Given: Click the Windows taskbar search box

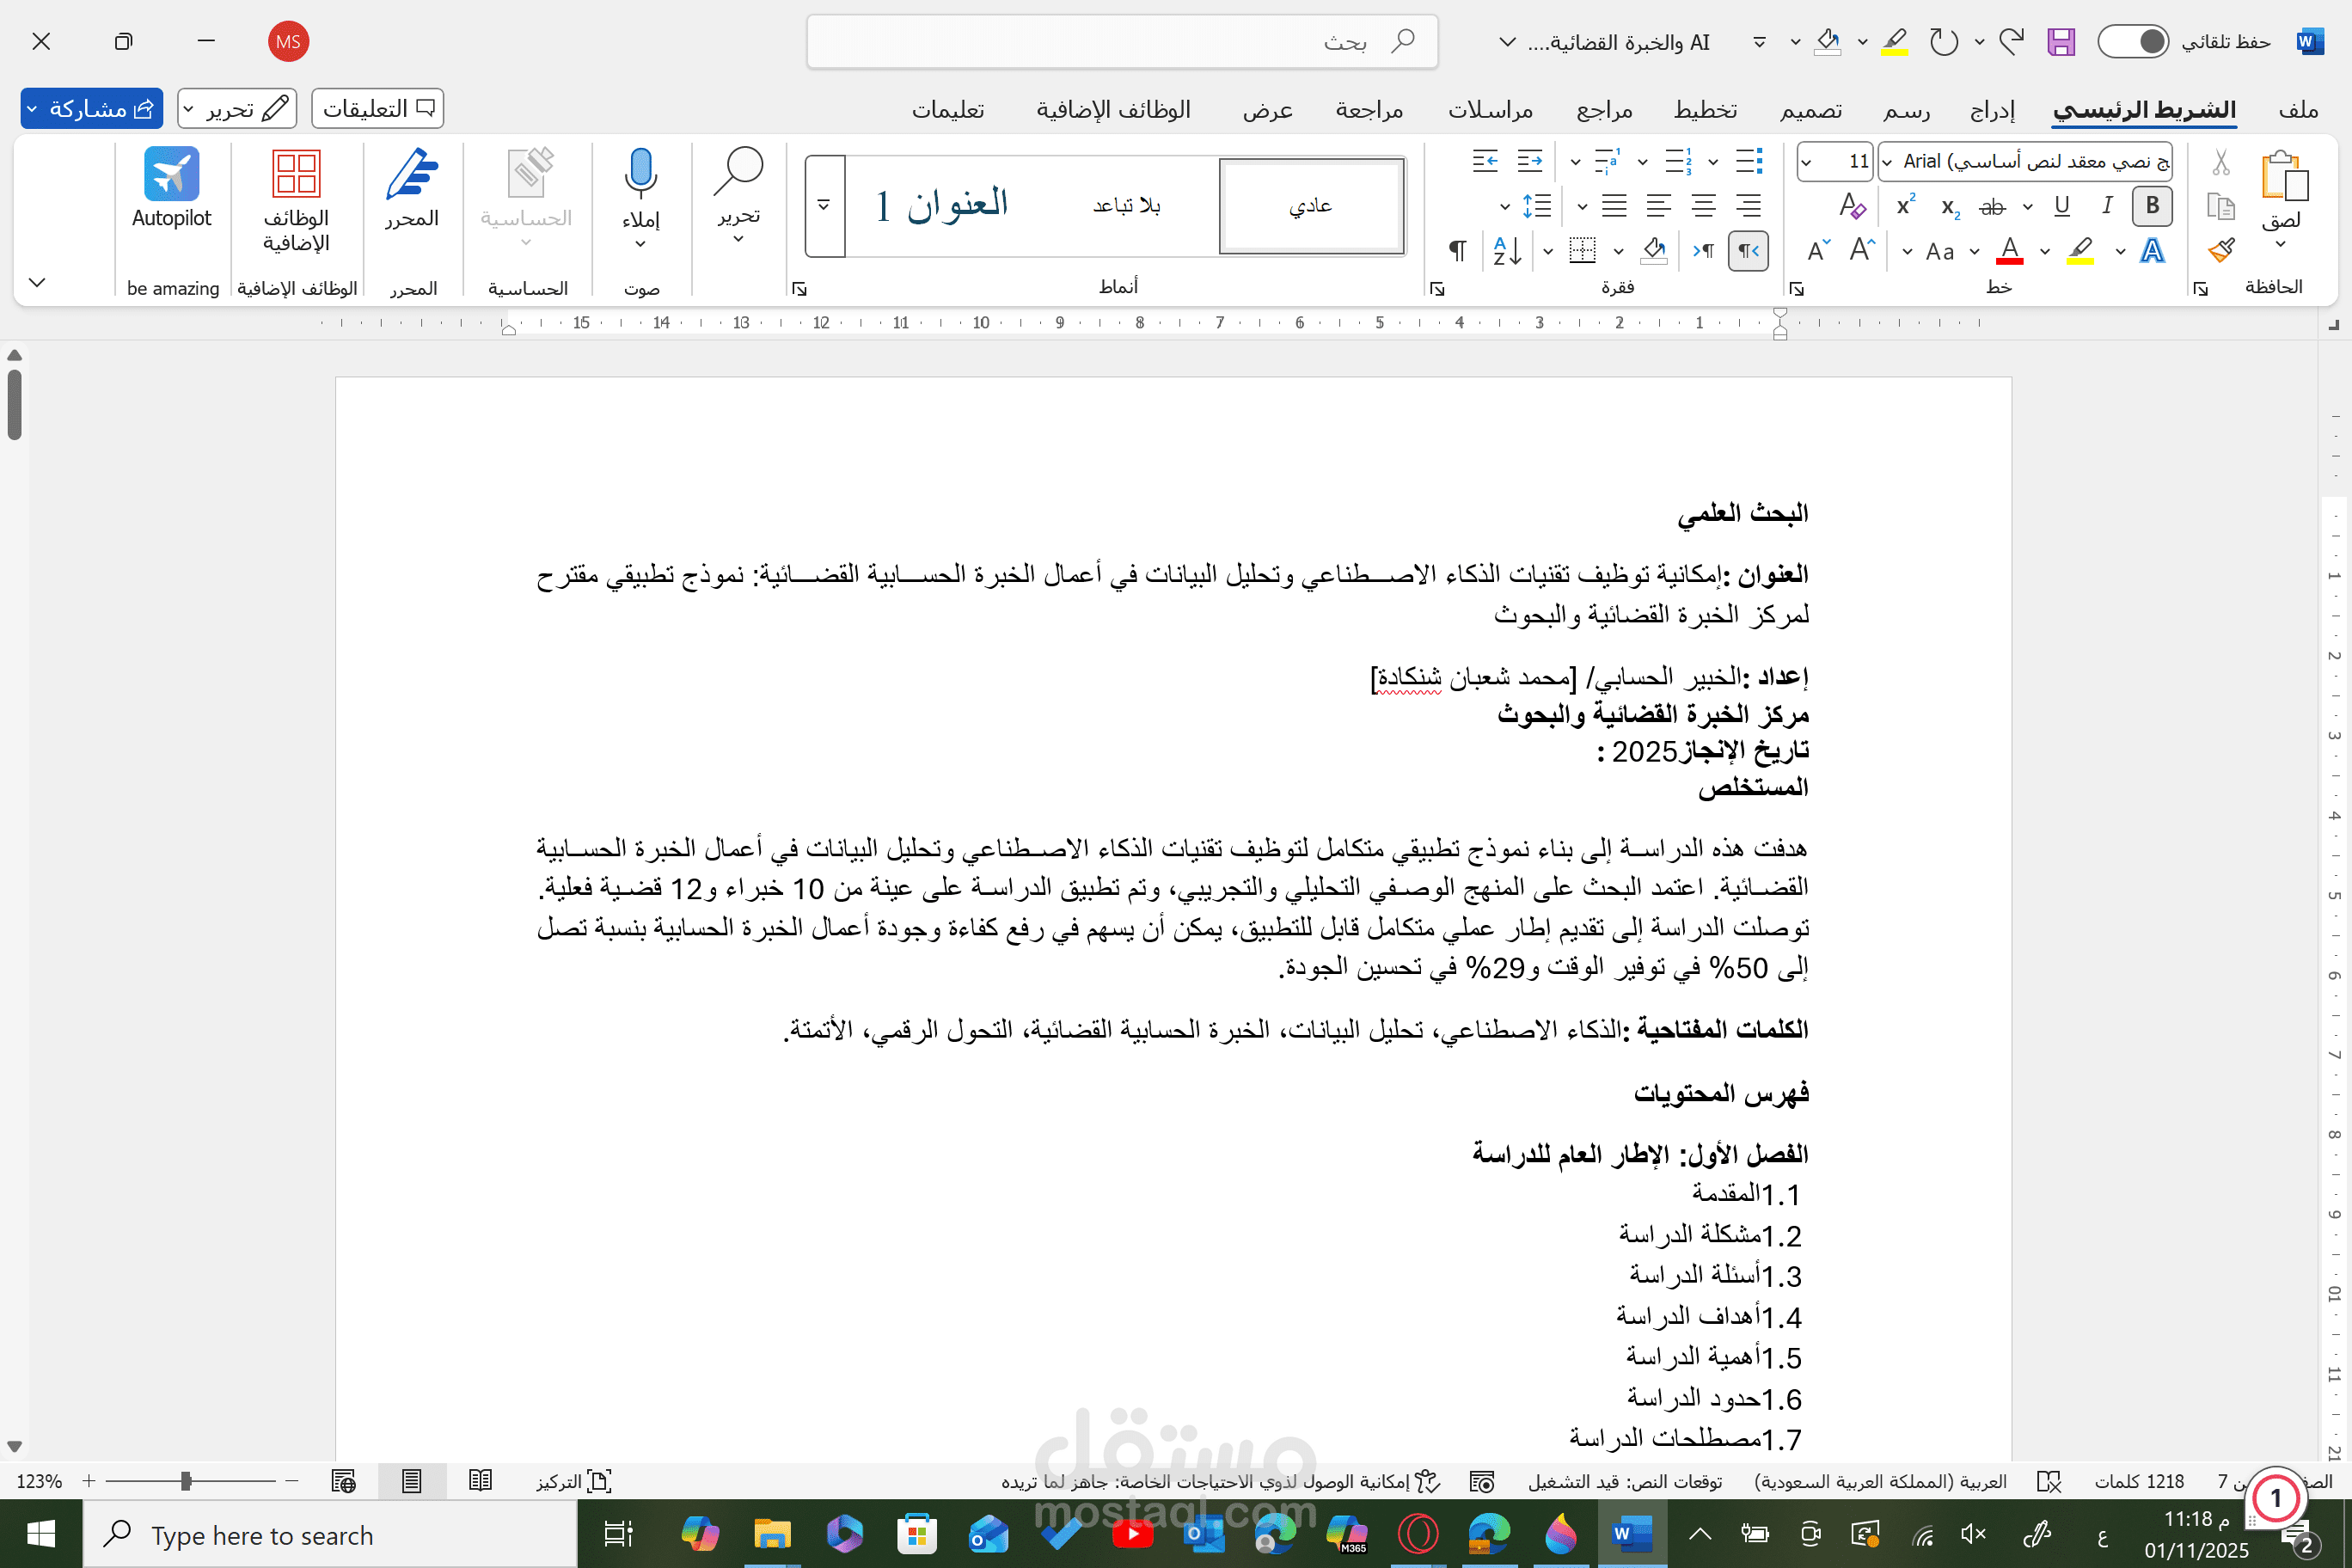Looking at the screenshot, I should tap(330, 1534).
